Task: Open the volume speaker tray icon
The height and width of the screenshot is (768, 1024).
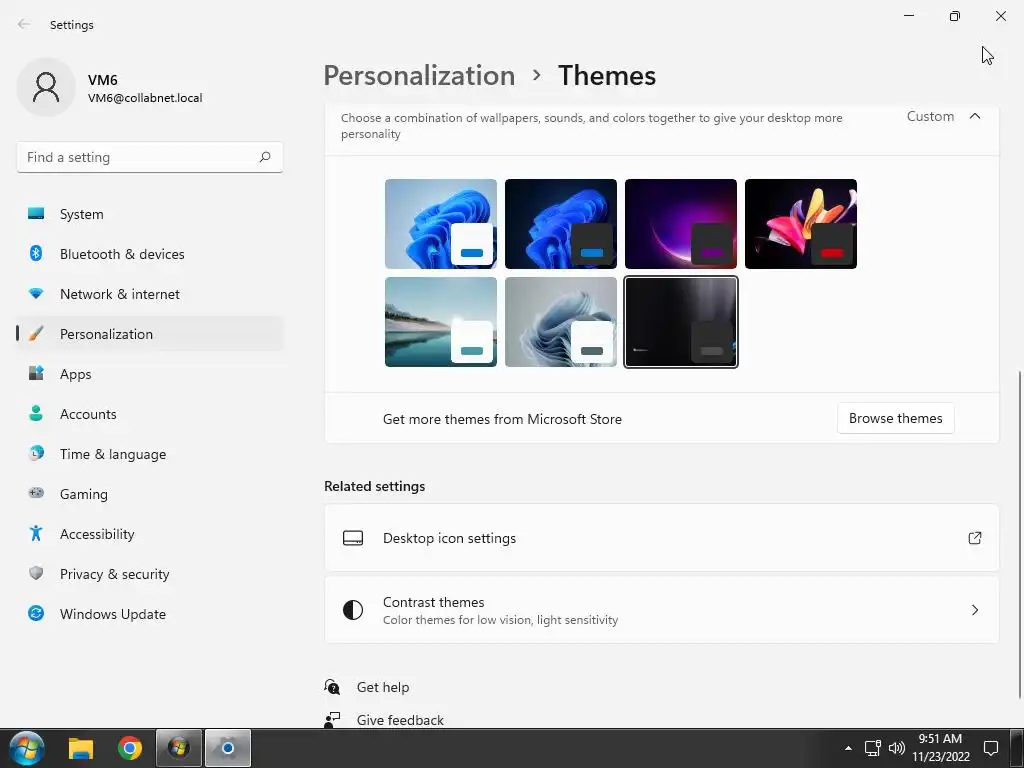Action: tap(897, 748)
